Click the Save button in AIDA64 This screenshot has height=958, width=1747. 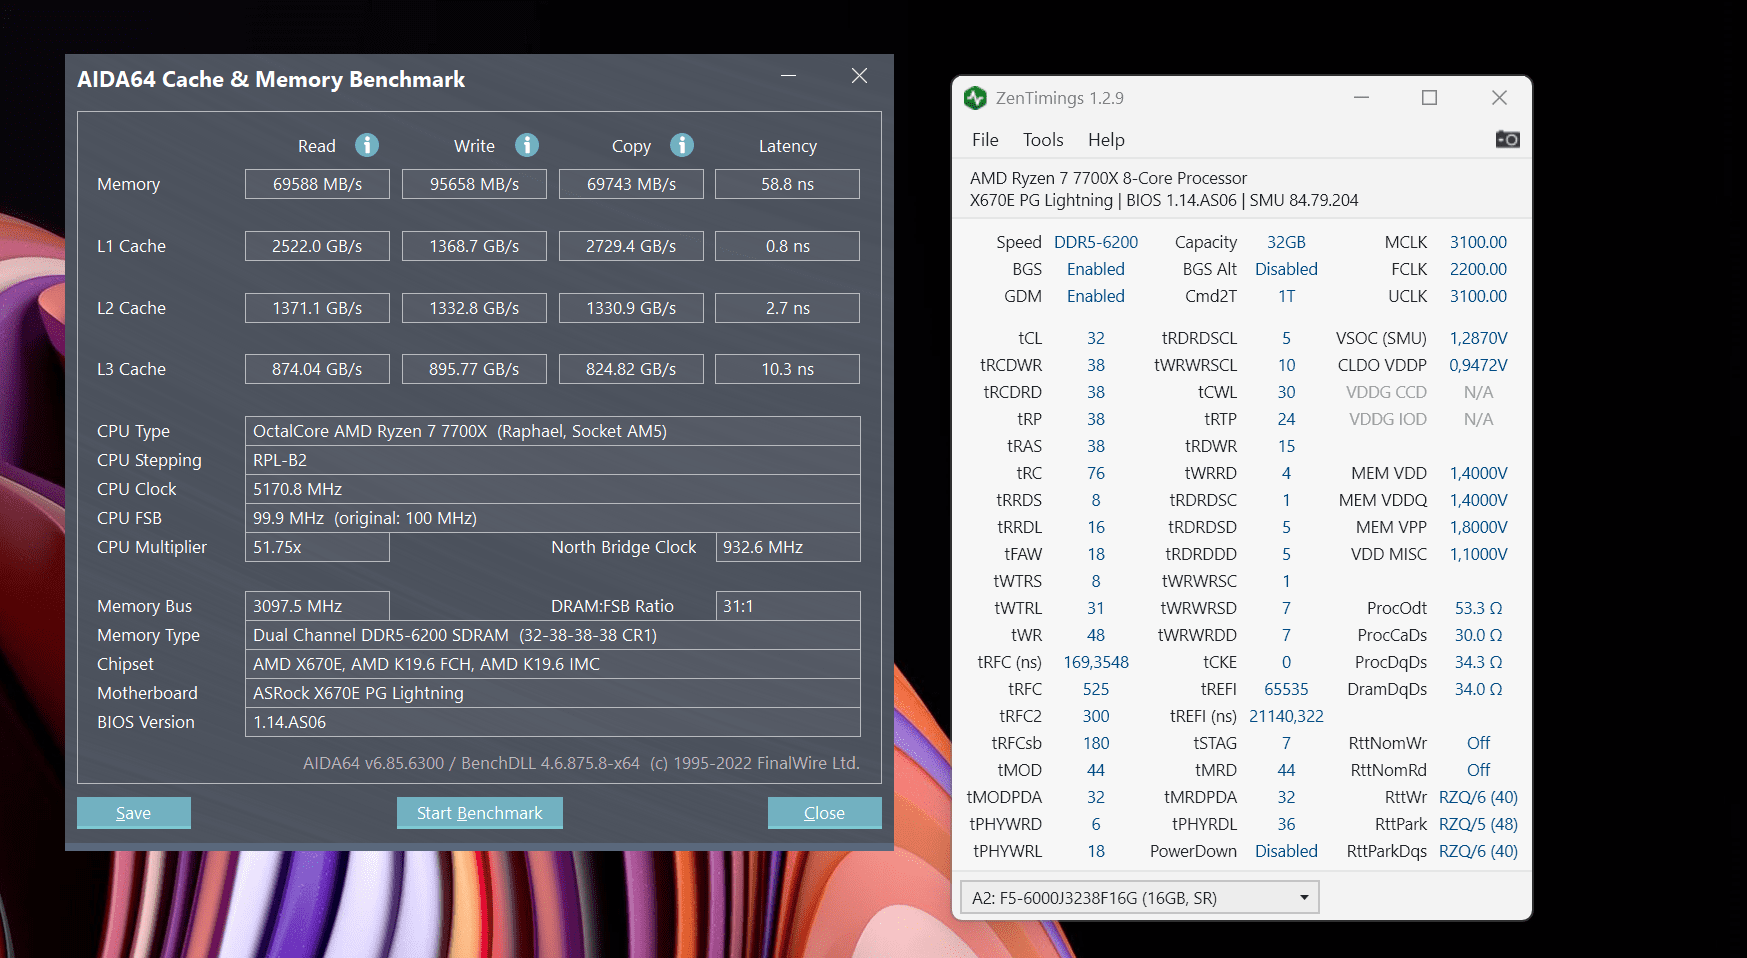(134, 813)
